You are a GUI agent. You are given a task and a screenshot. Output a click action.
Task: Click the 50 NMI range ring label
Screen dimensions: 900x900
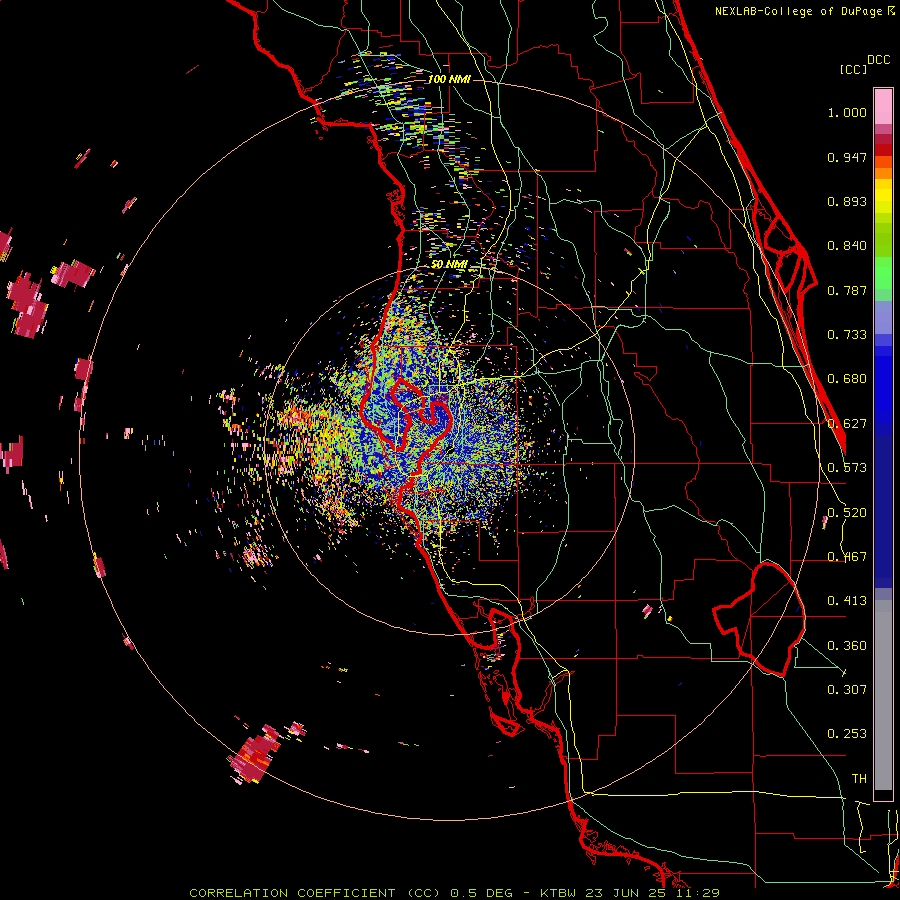coord(449,264)
